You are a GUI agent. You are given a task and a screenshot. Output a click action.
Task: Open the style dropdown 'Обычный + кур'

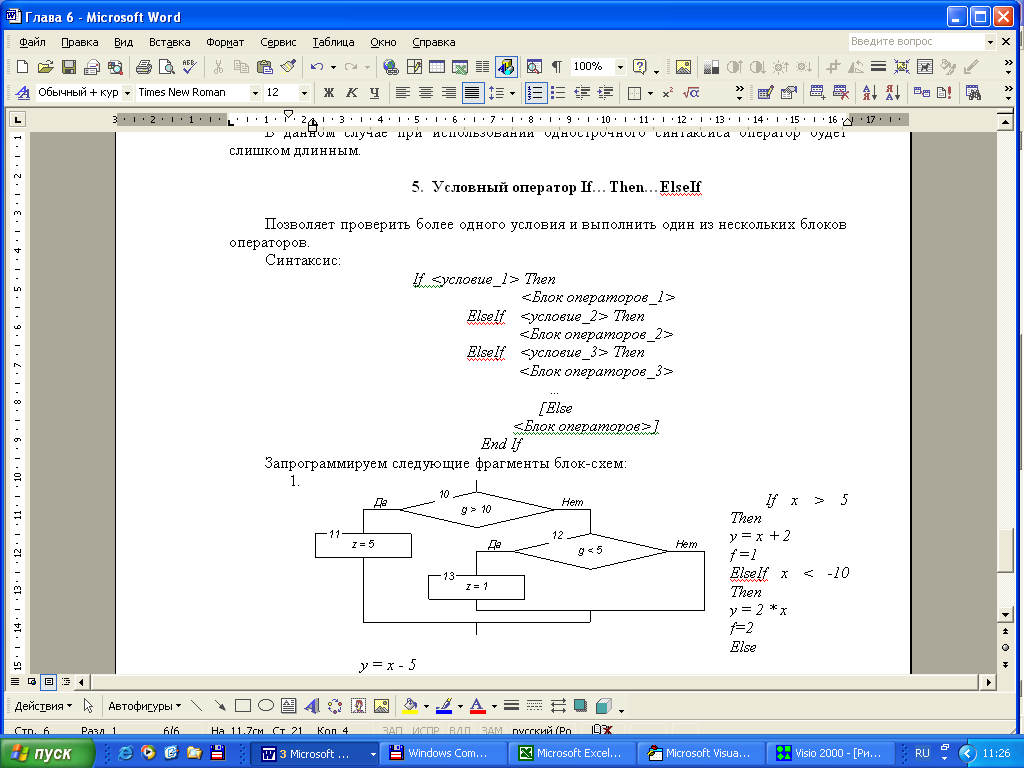[x=127, y=93]
